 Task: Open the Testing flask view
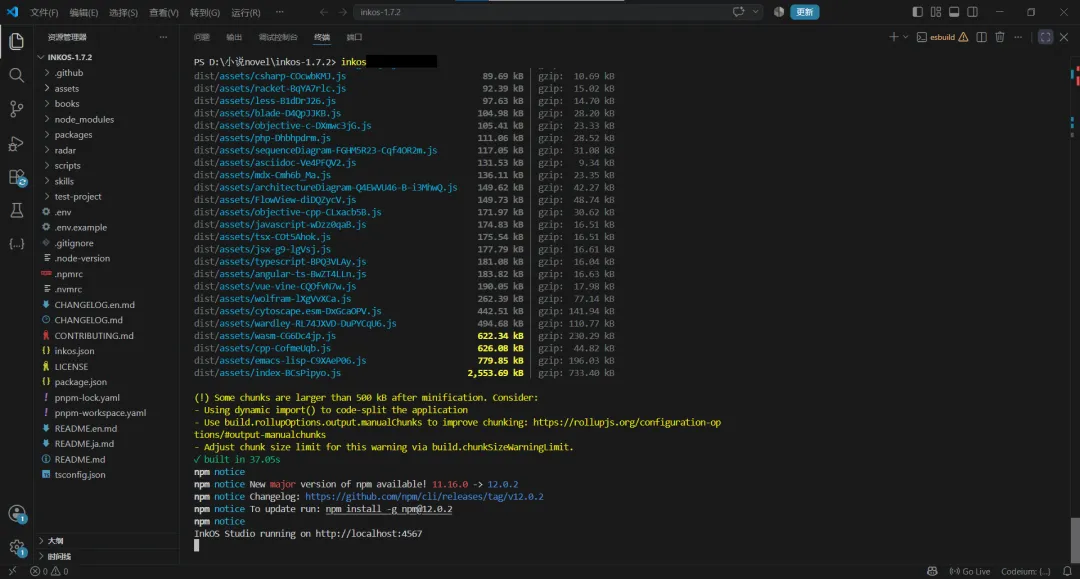pyautogui.click(x=17, y=211)
